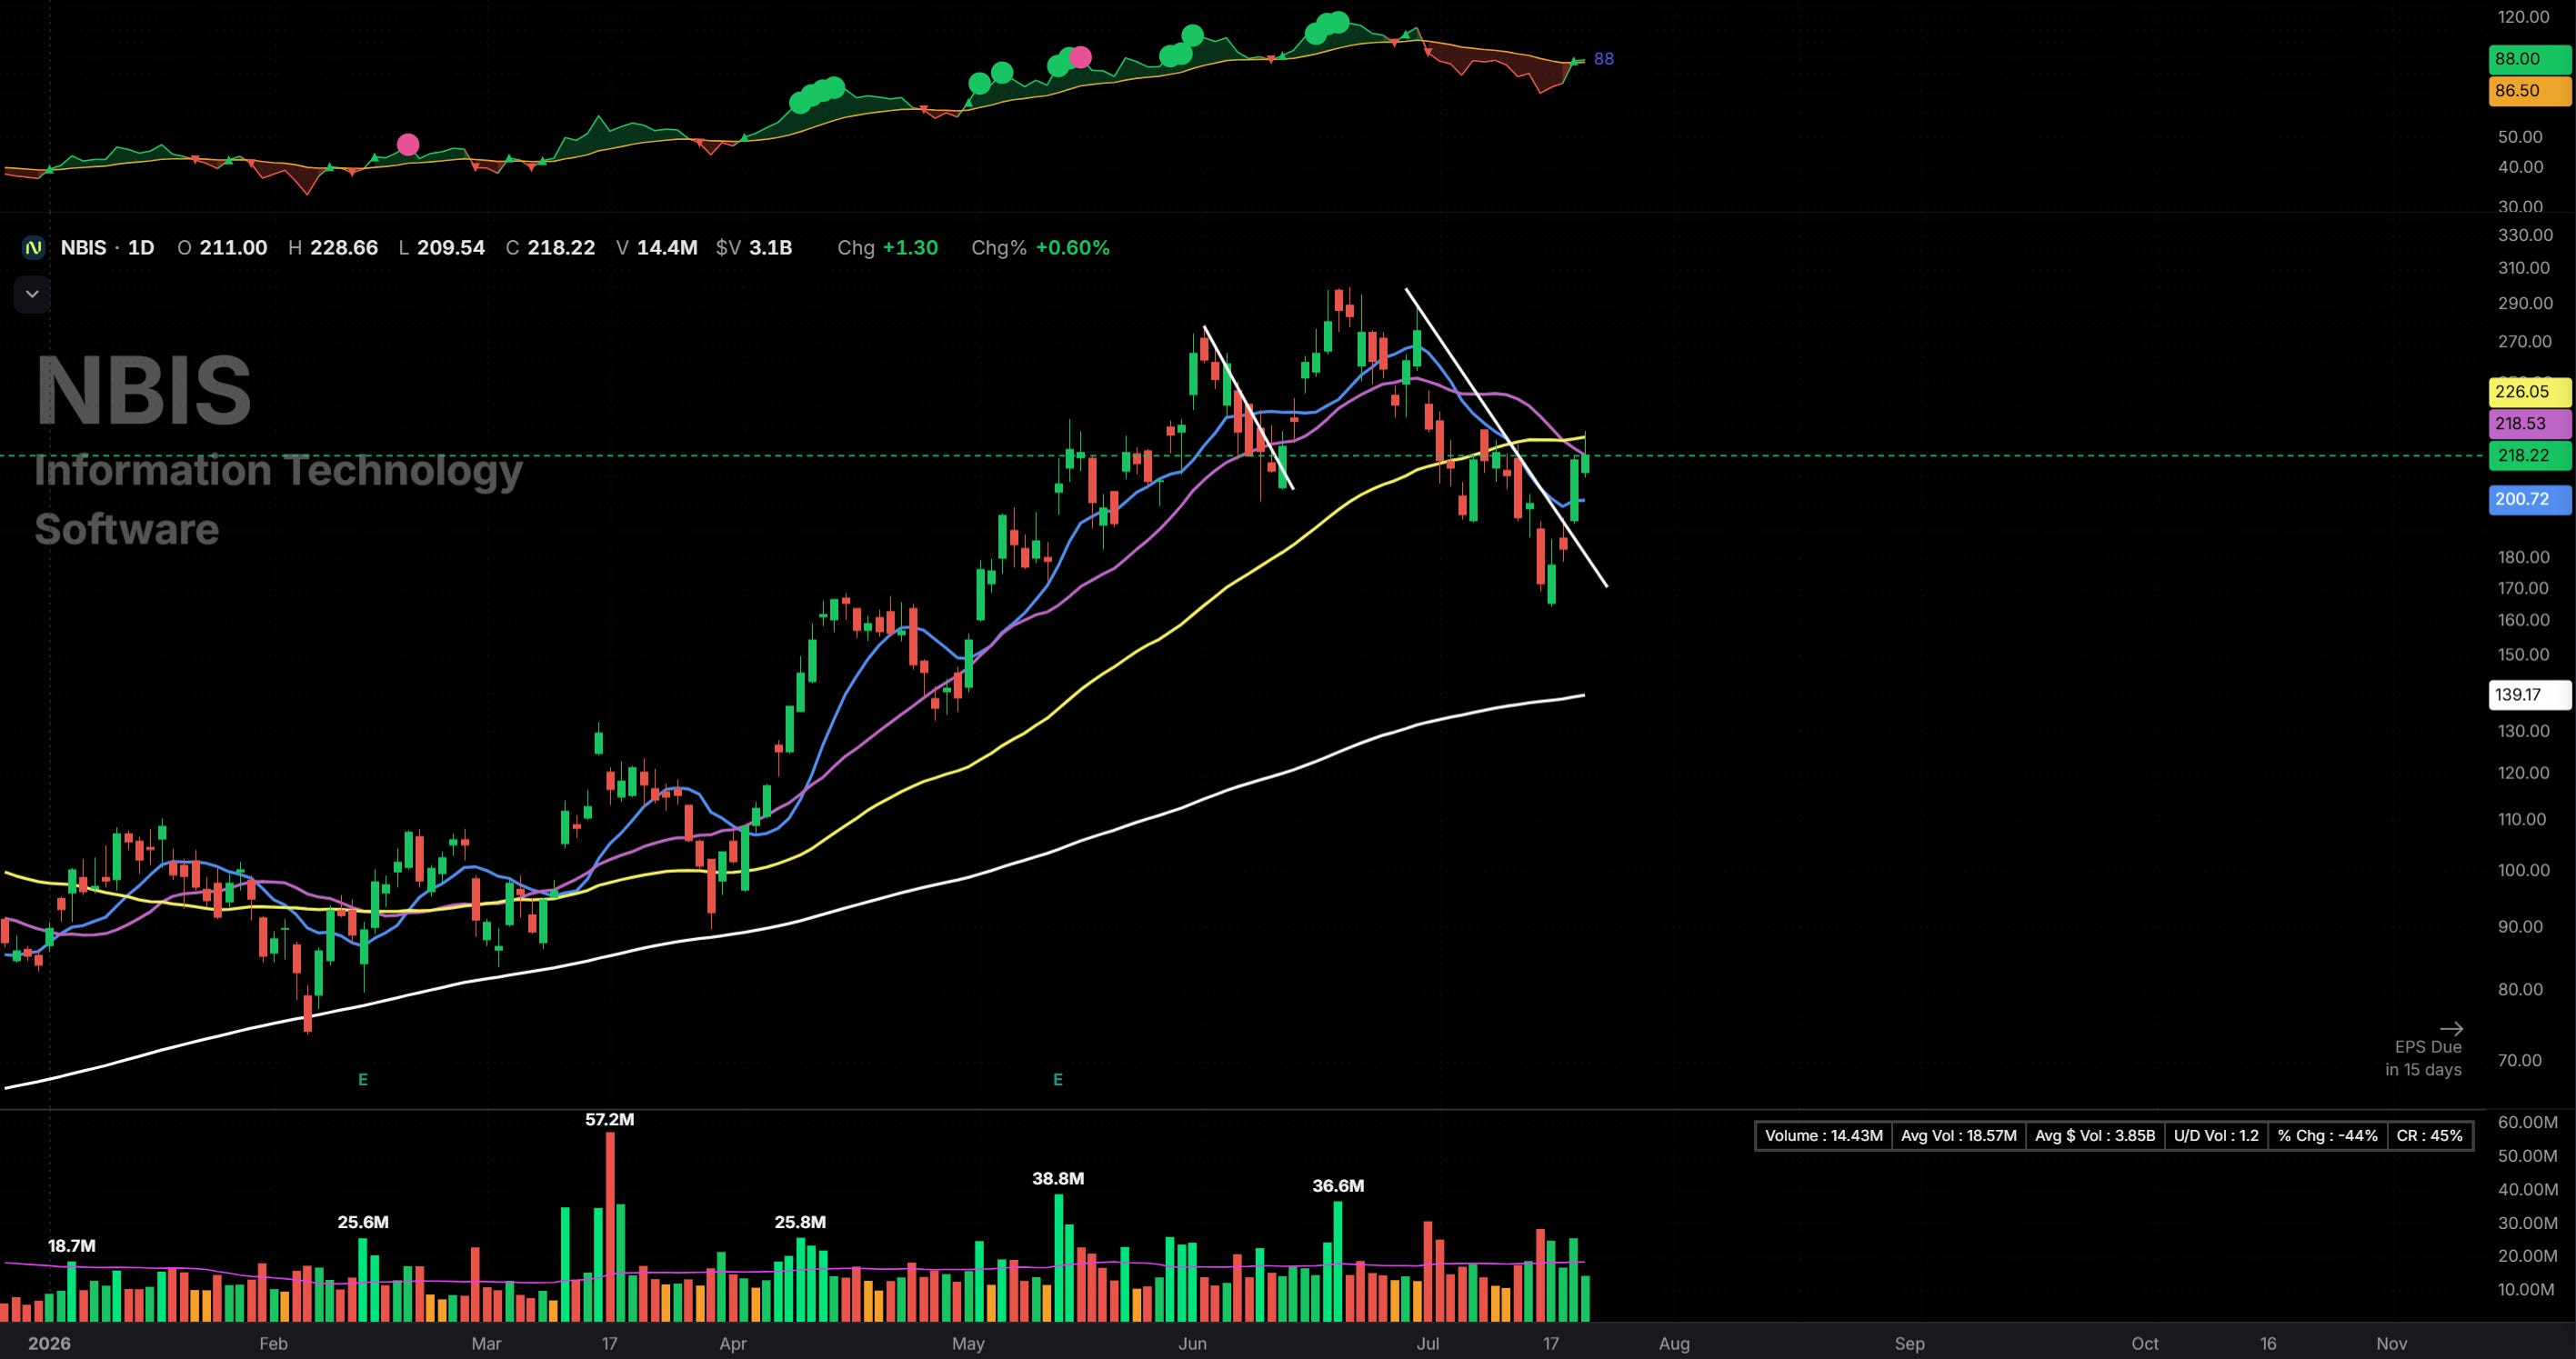Click the purple 218.53 moving average tag
2576x1359 pixels.
[2529, 424]
